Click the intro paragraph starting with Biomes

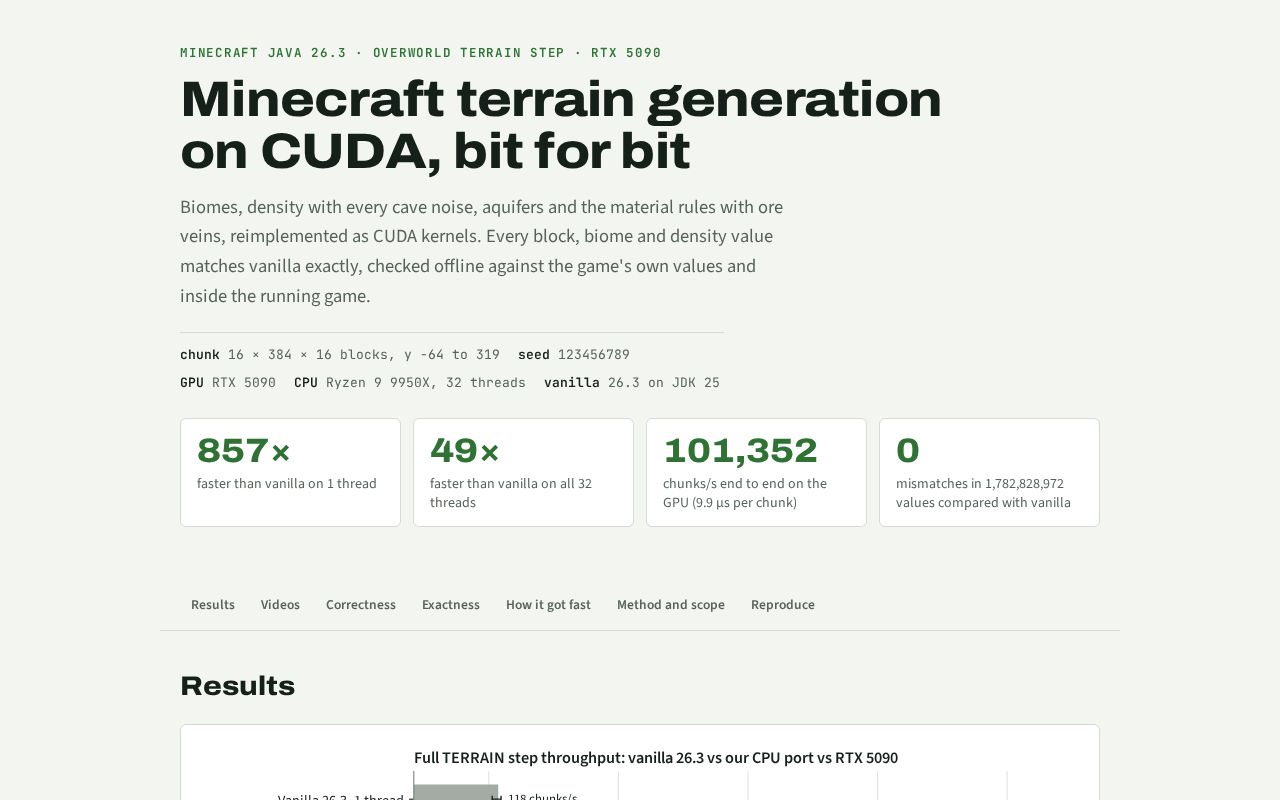(x=482, y=251)
